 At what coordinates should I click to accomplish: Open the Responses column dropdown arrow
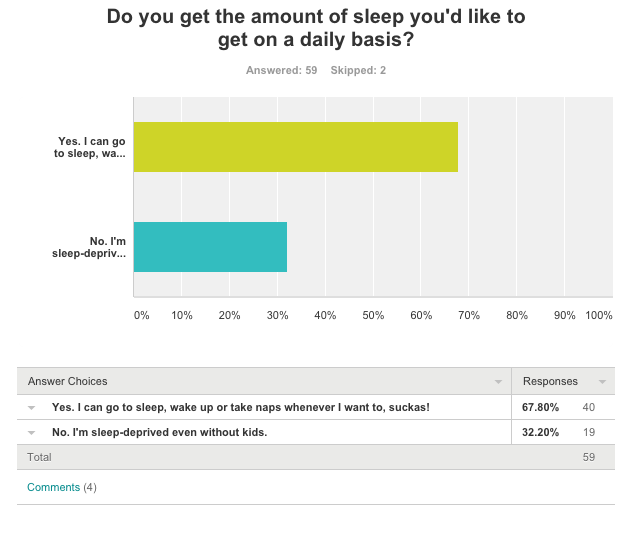[602, 382]
